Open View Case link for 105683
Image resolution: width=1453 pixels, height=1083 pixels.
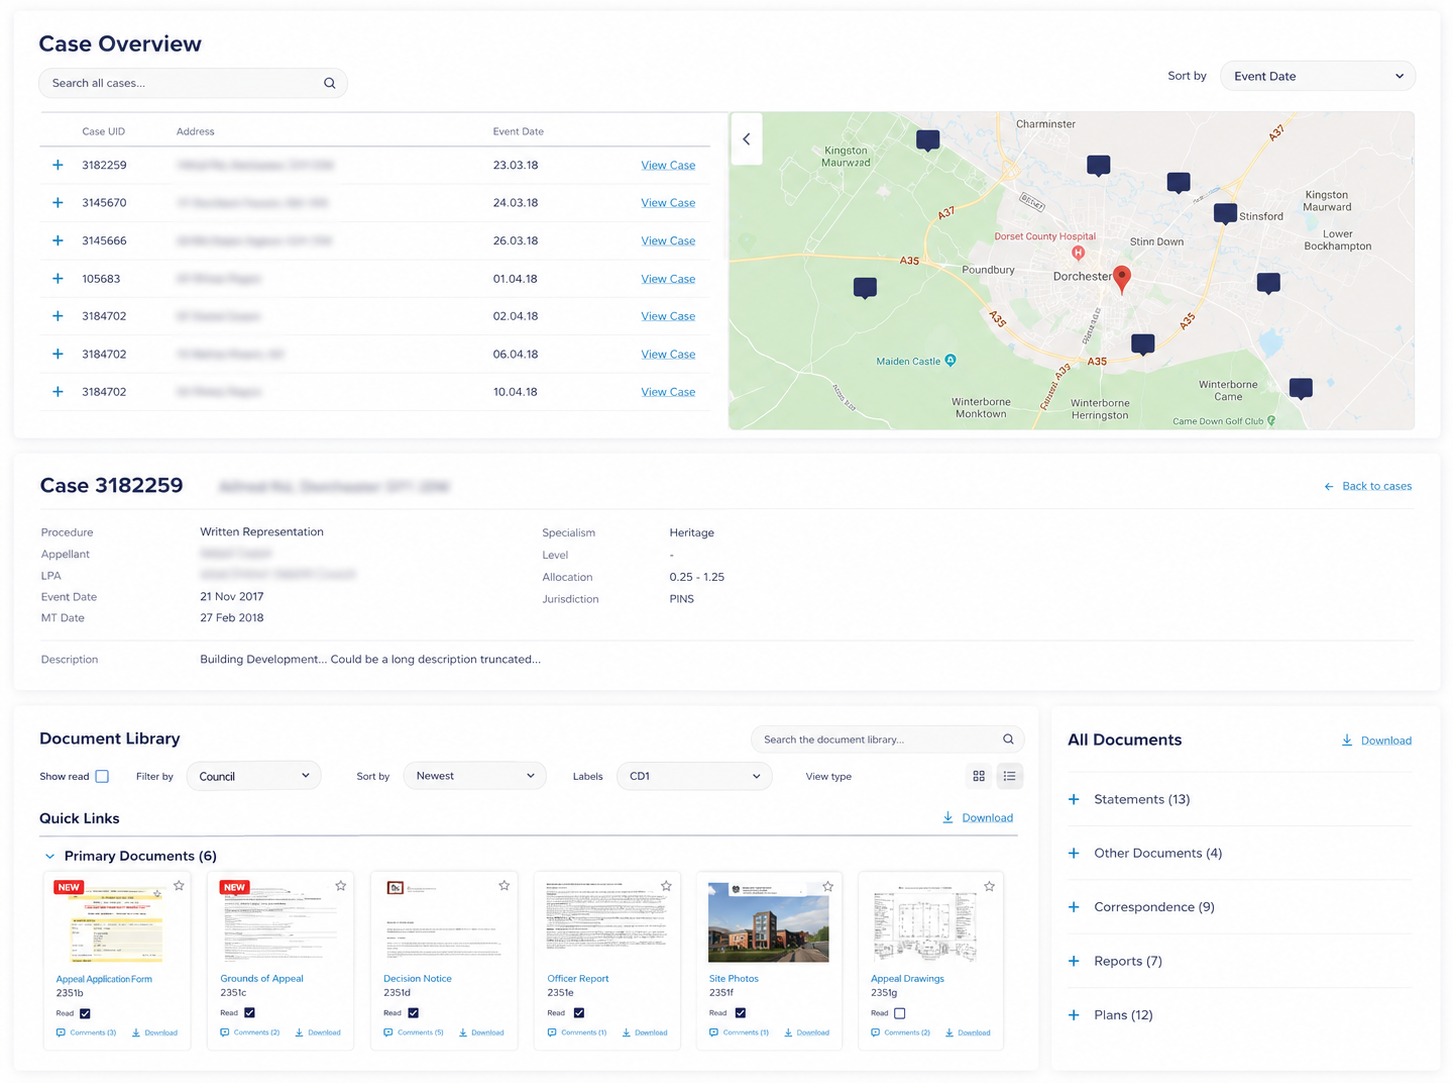[668, 279]
